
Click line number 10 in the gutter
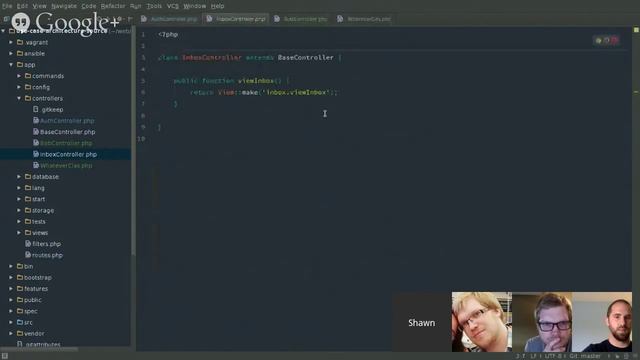tap(141, 139)
